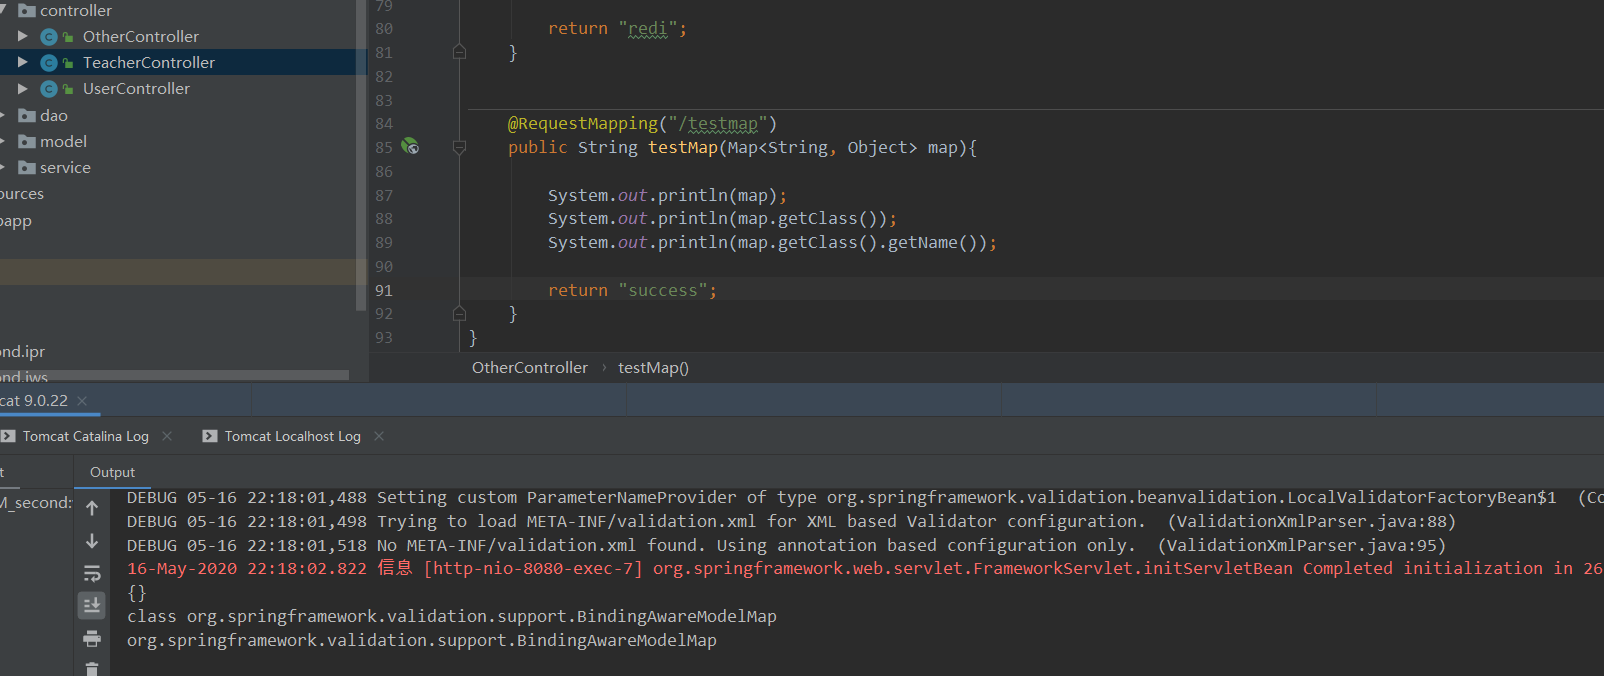This screenshot has height=676, width=1604.
Task: Click the "{}" console output line
Action: click(137, 593)
